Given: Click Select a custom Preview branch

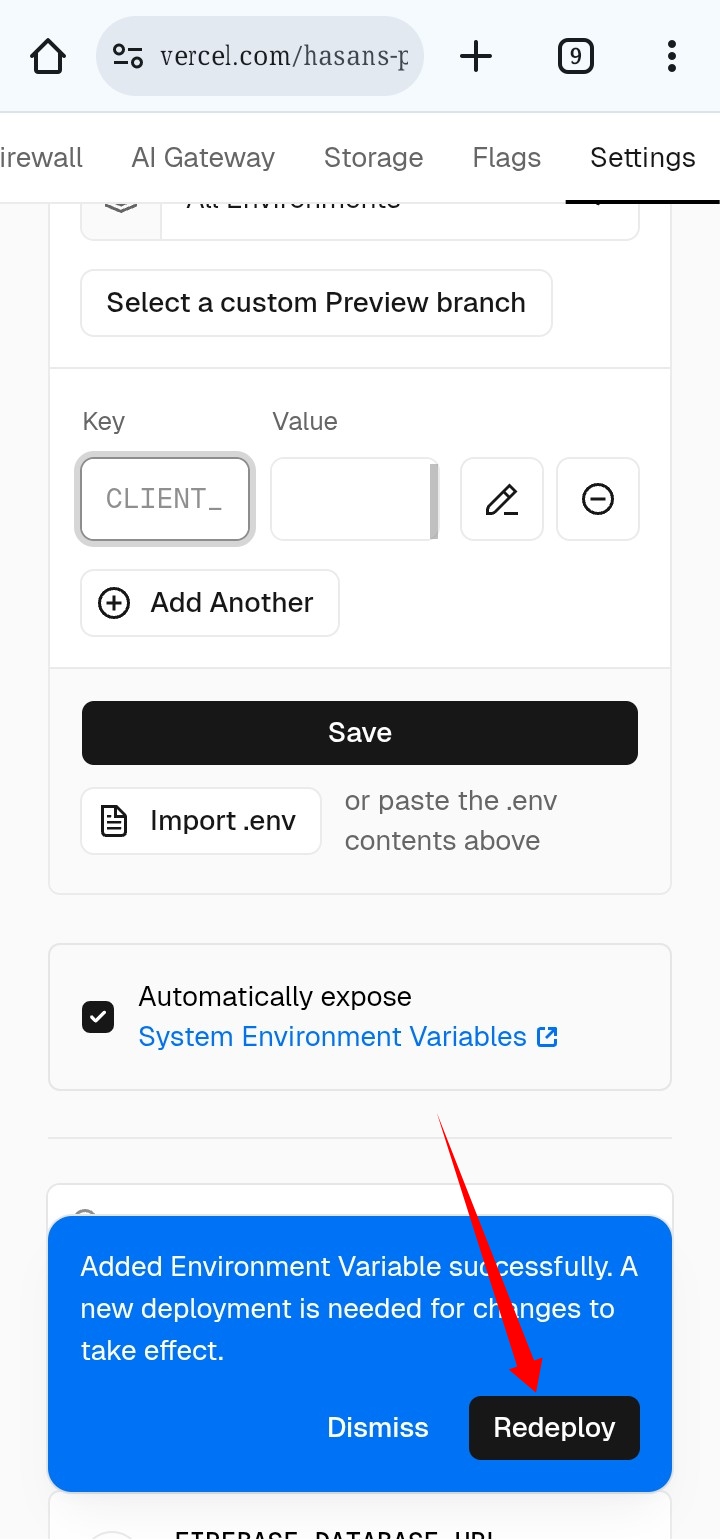Looking at the screenshot, I should pos(316,303).
